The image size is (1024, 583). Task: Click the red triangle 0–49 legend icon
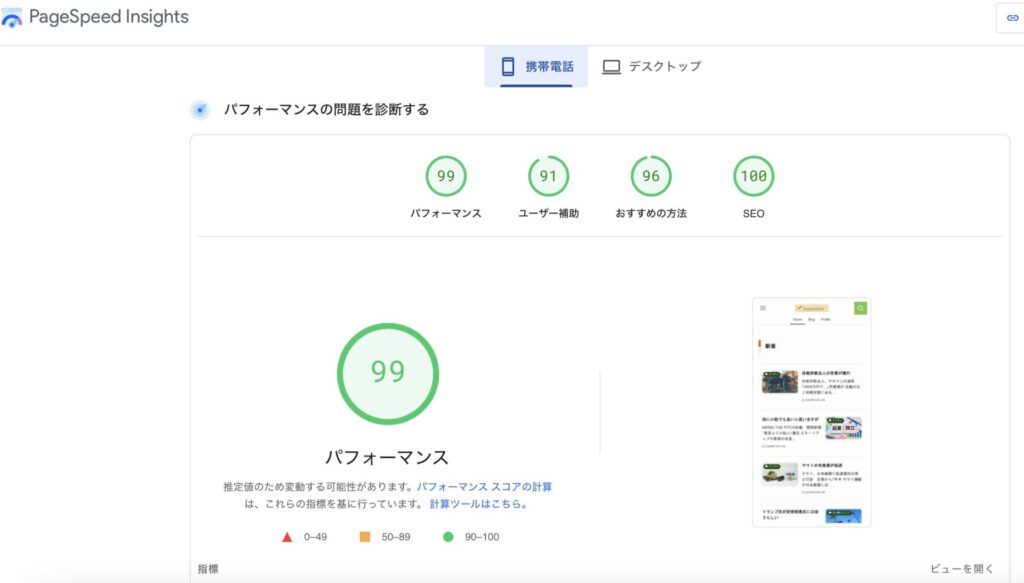287,537
